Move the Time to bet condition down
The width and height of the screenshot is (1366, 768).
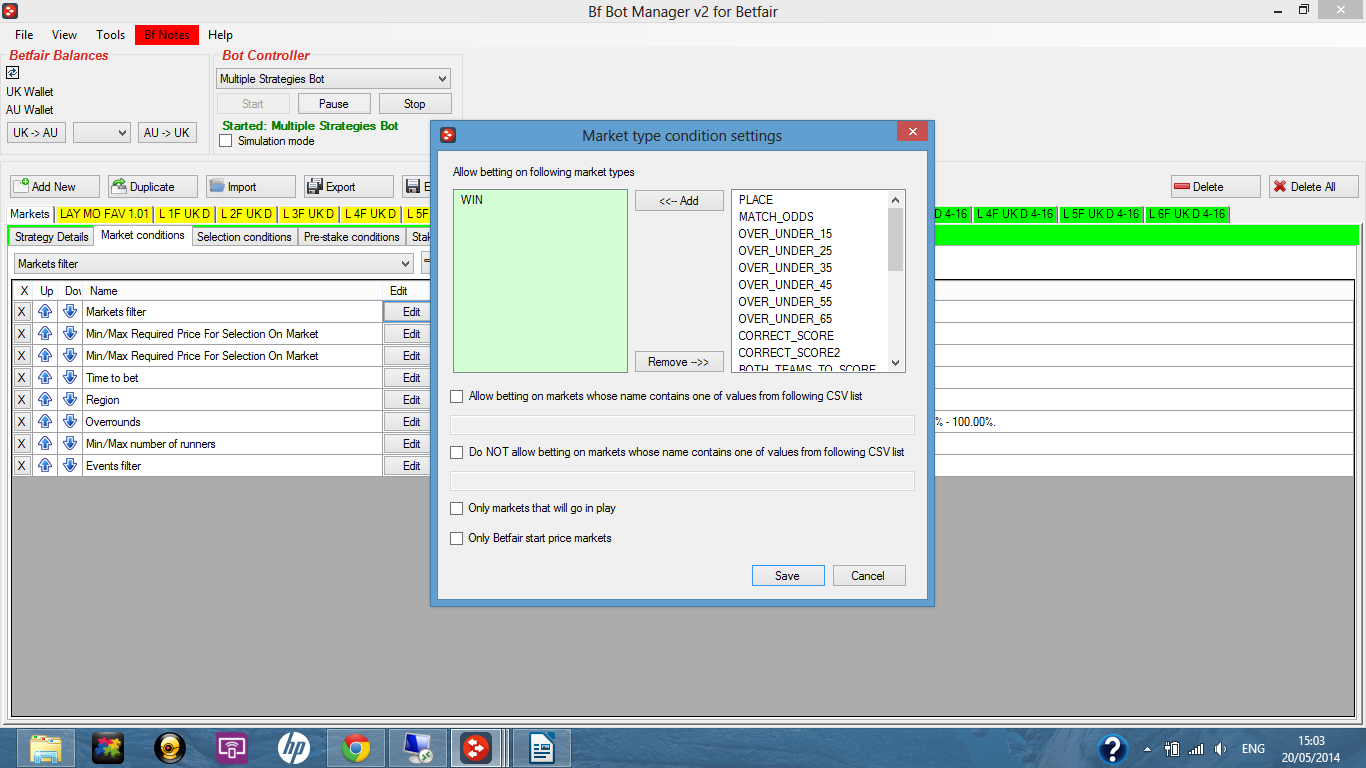[70, 378]
